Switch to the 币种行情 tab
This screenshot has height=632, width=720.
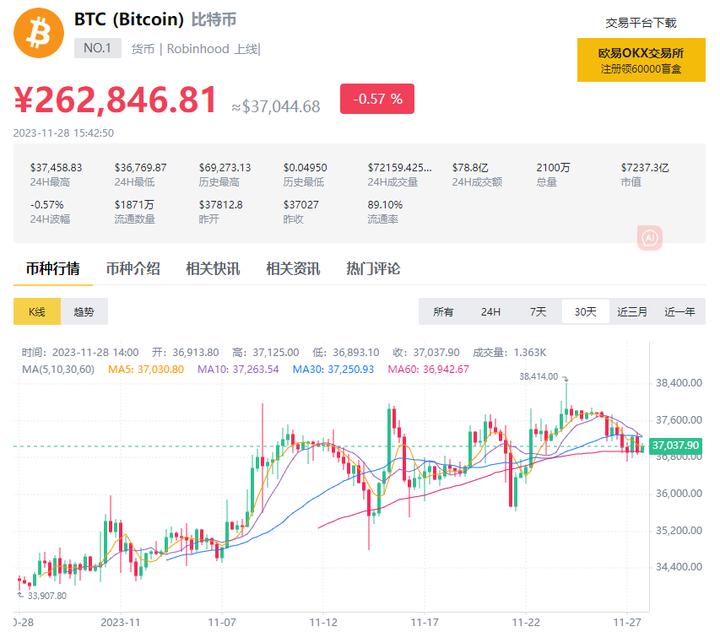click(x=53, y=269)
